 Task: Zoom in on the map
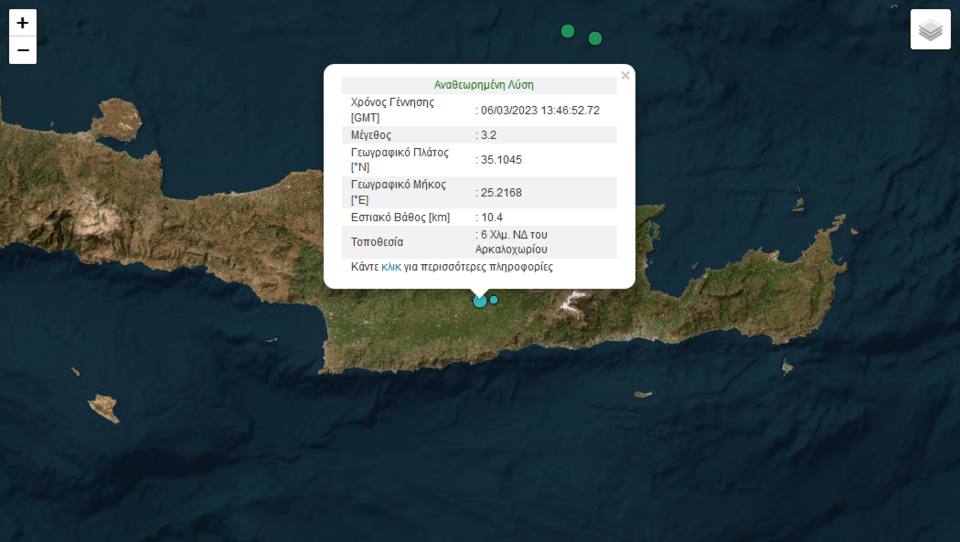(x=23, y=22)
